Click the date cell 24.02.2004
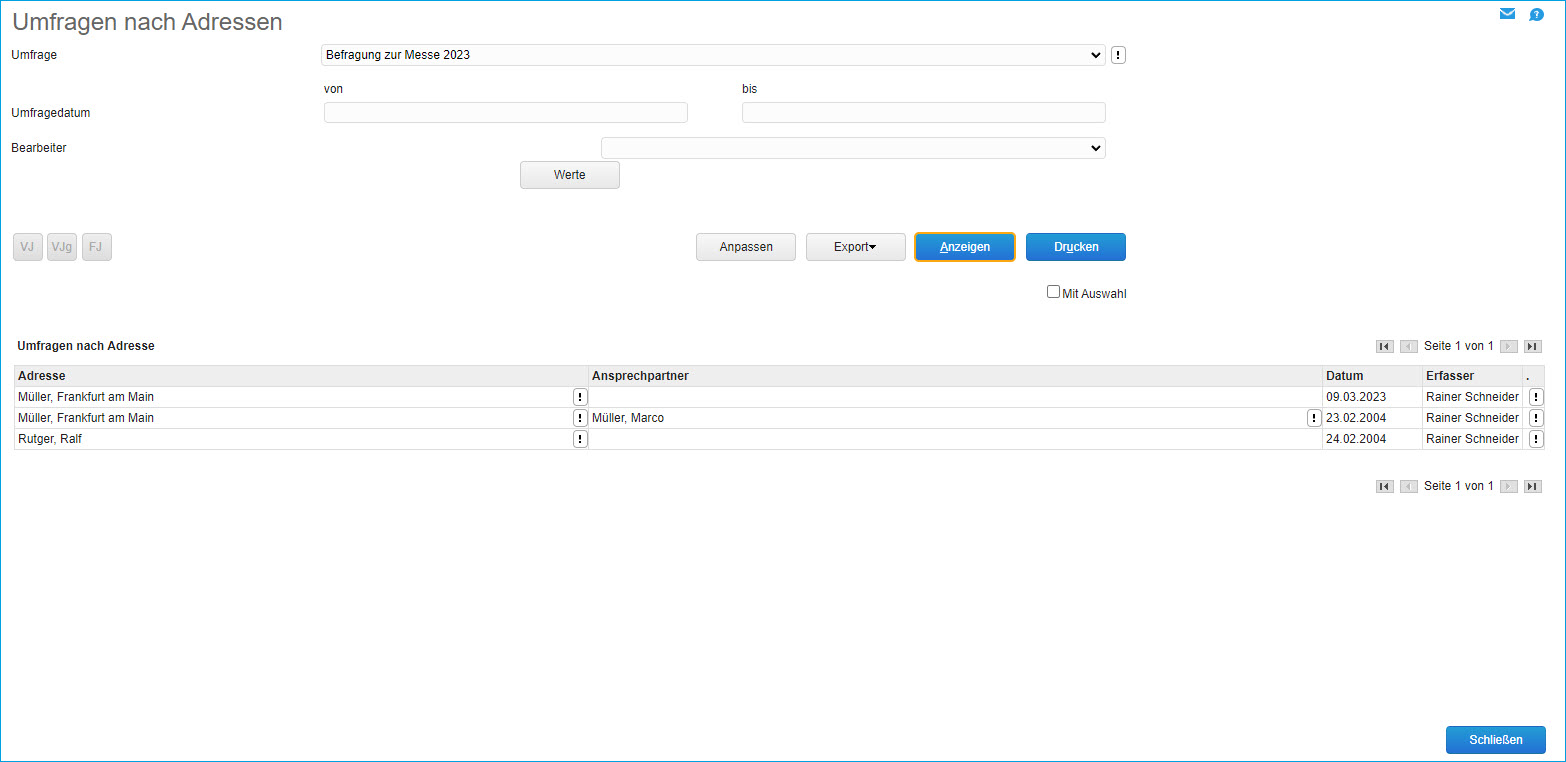This screenshot has height=762, width=1566. (1373, 439)
